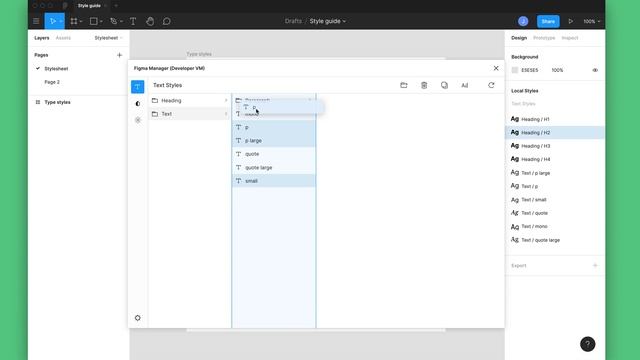Switch to the Prototype tab

tap(544, 38)
